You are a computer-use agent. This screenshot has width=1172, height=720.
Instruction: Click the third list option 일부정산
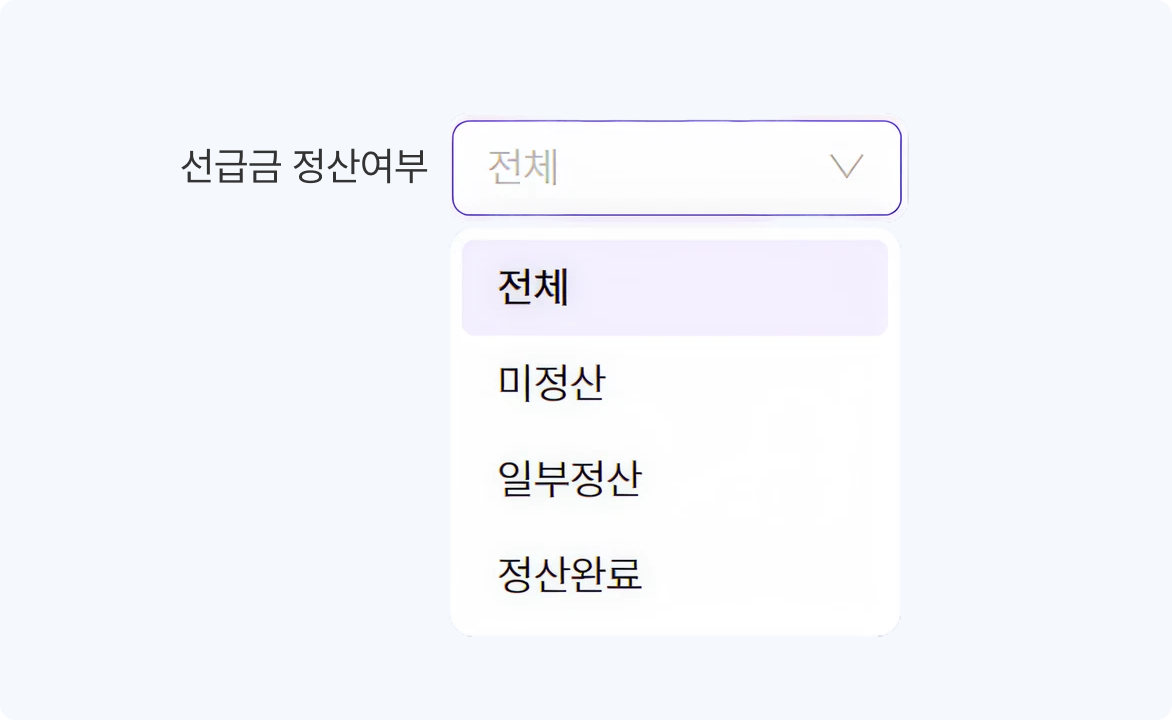click(570, 478)
